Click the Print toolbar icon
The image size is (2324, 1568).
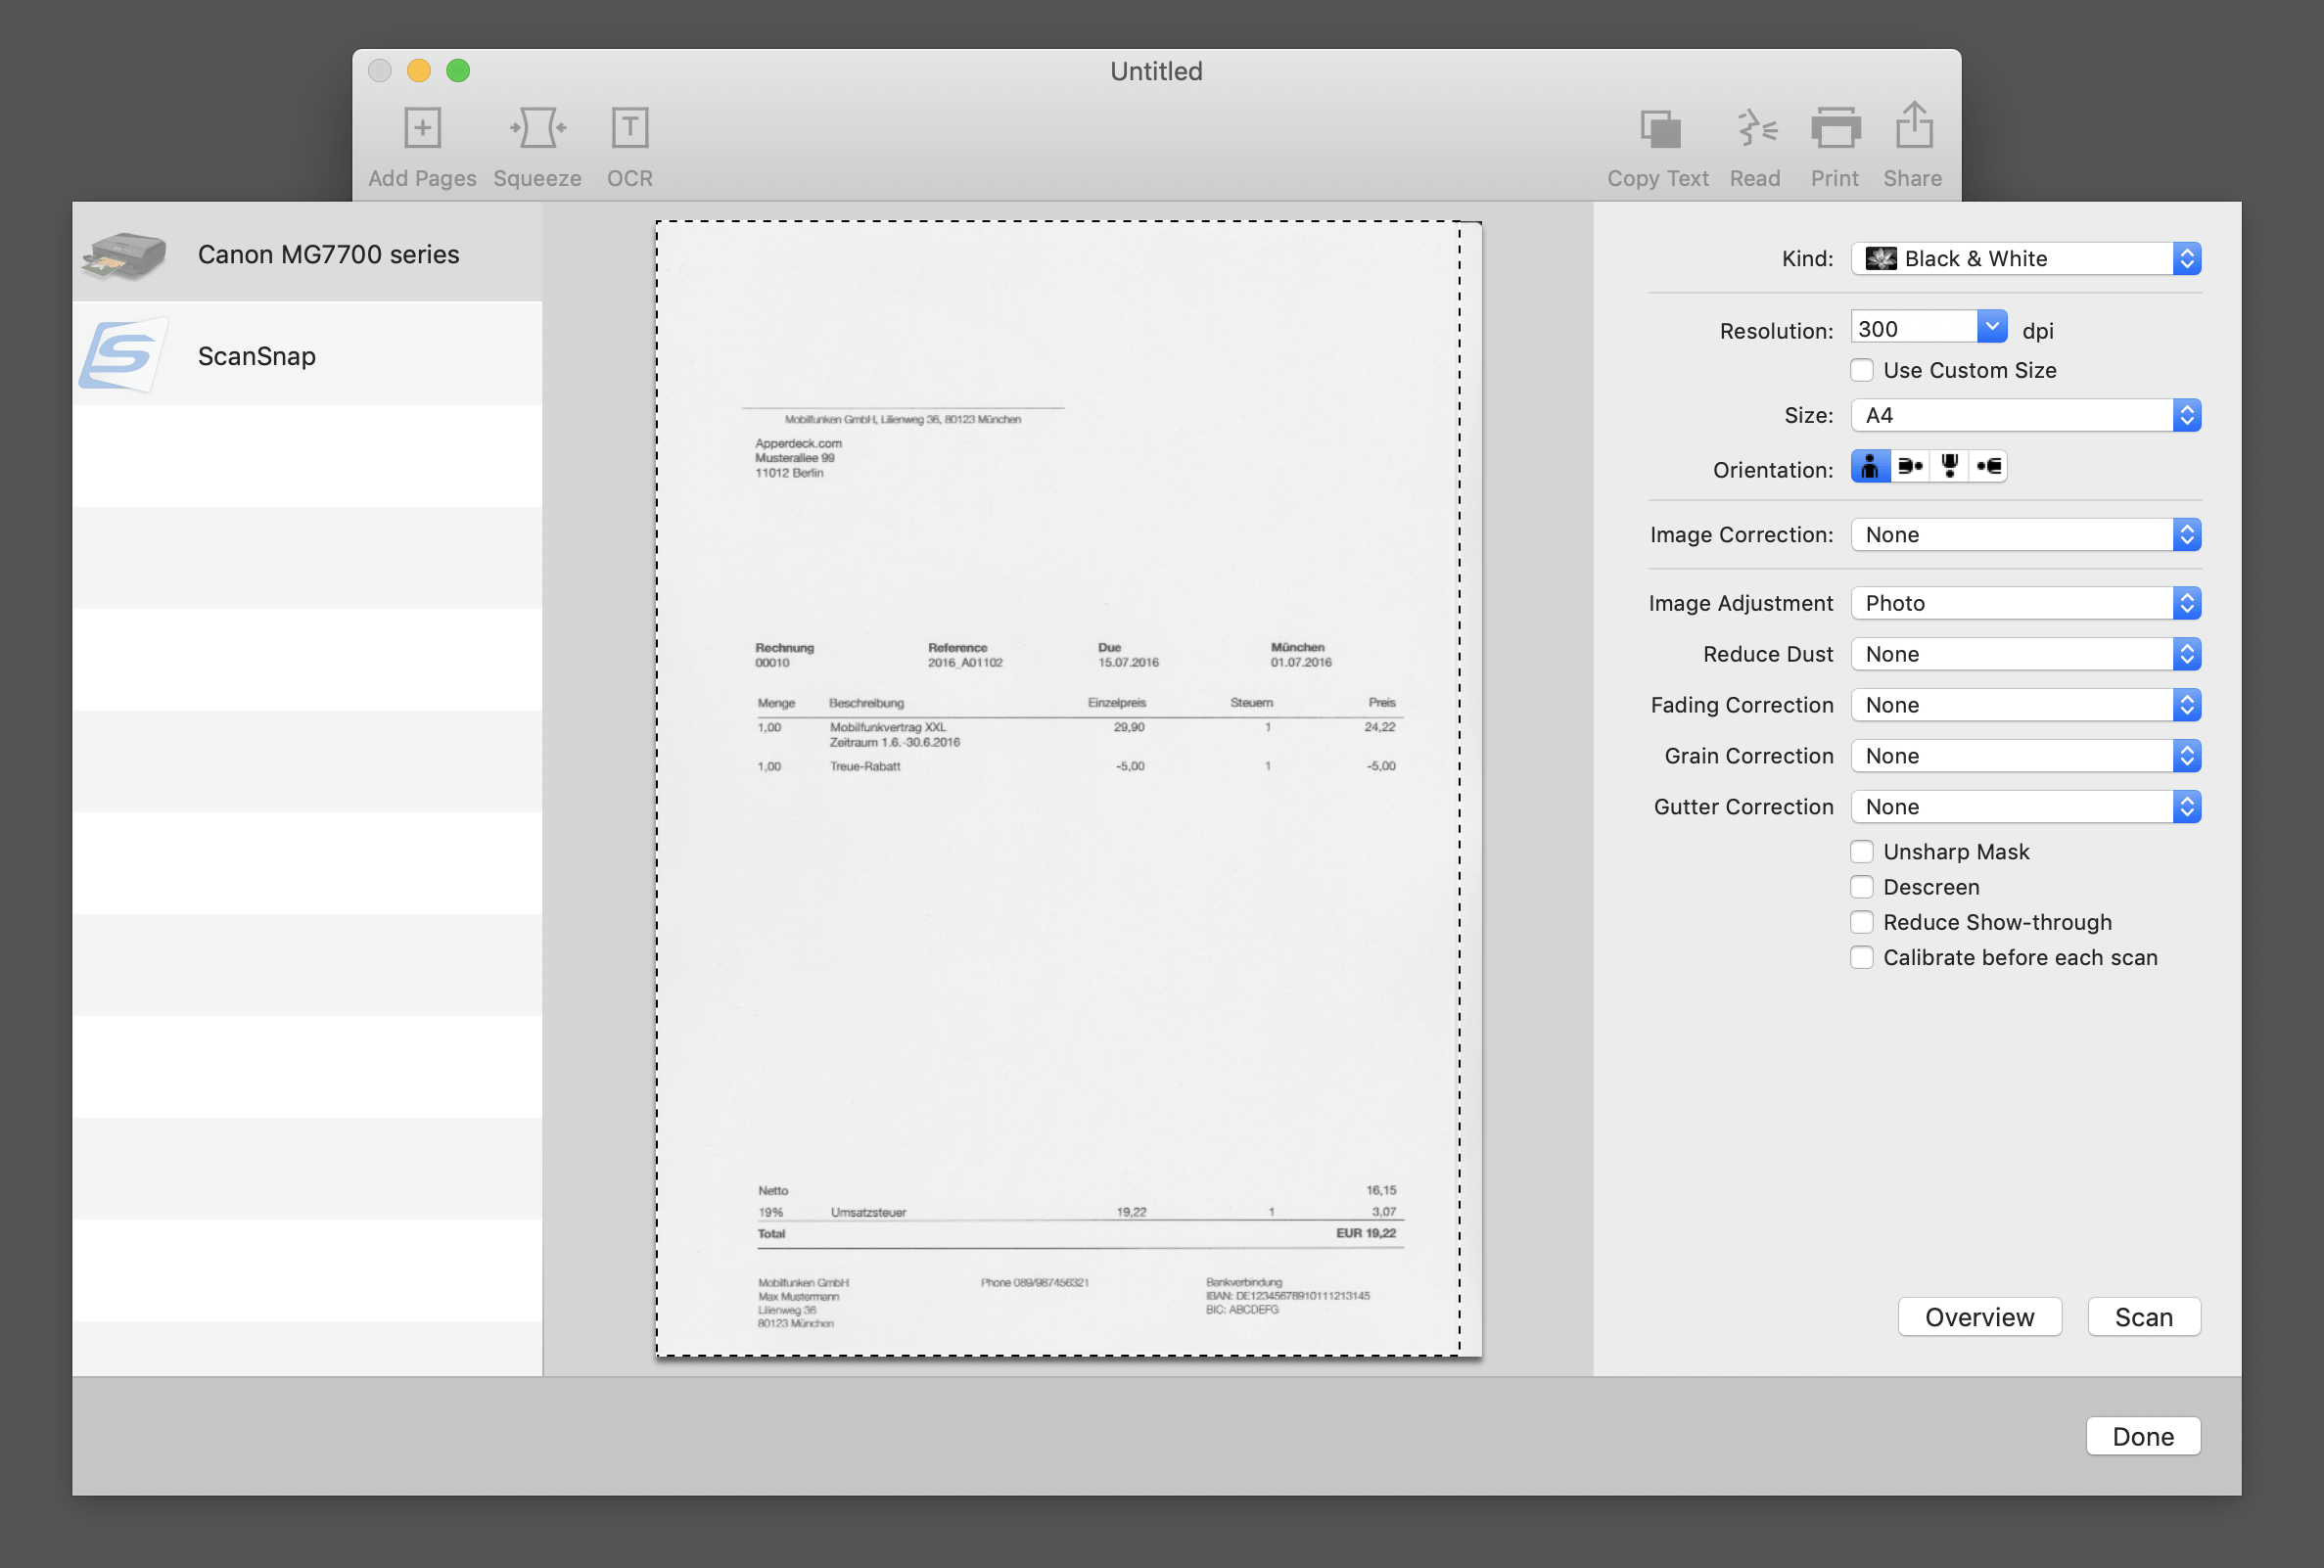coord(1835,130)
